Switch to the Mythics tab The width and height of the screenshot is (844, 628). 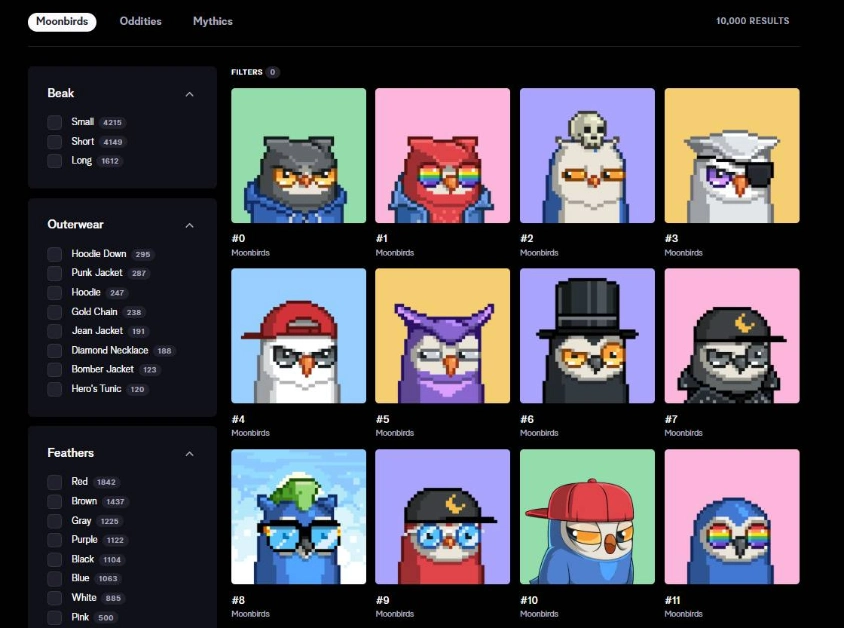coord(212,21)
